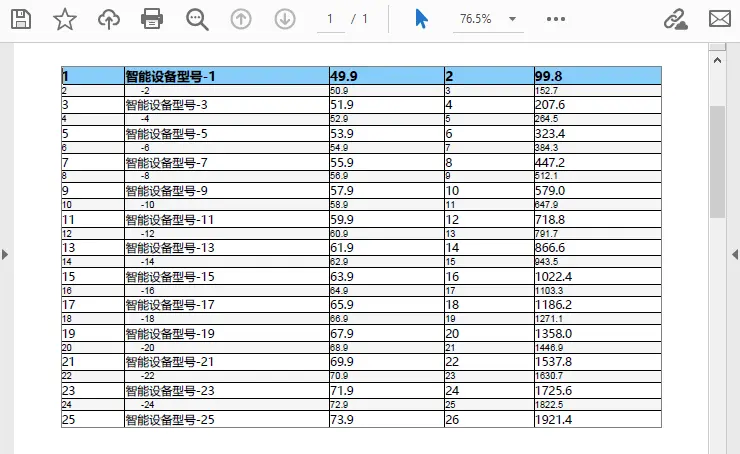Expand the right tools pane

coord(735,255)
